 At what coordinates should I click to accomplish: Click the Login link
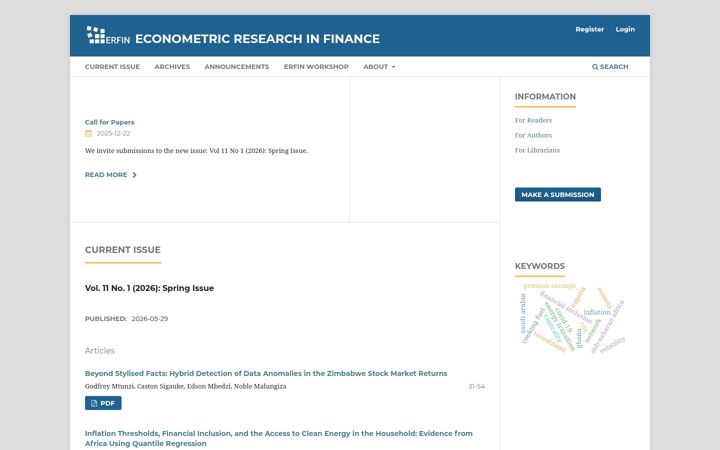(x=625, y=29)
